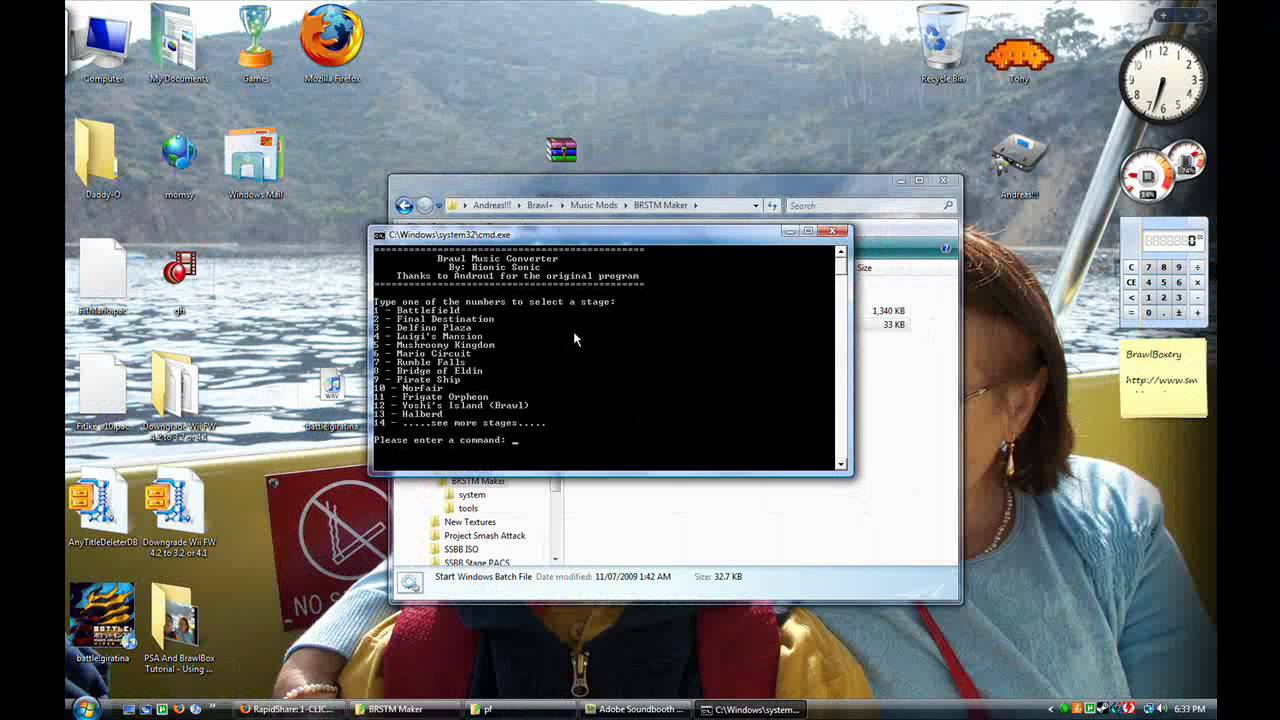Expand the address bar history dropdown
This screenshot has width=1280, height=720.
click(756, 205)
